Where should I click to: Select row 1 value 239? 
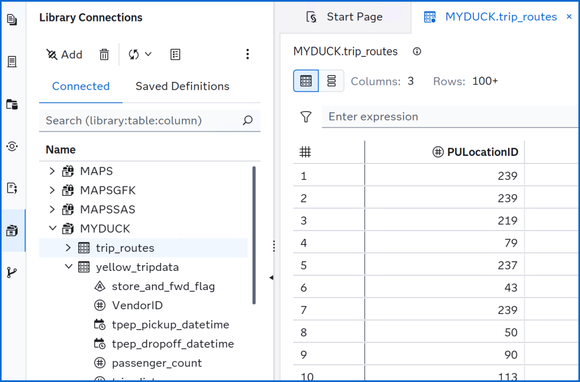tap(507, 176)
